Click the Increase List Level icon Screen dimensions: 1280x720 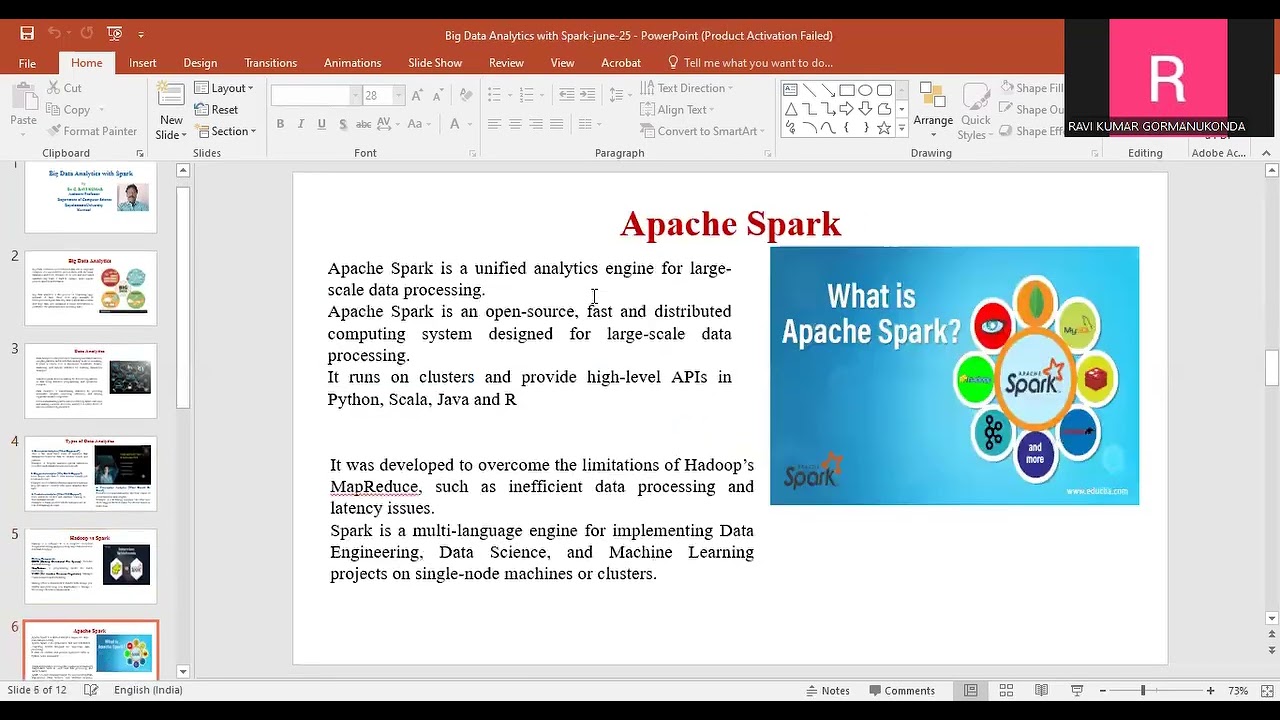click(589, 95)
